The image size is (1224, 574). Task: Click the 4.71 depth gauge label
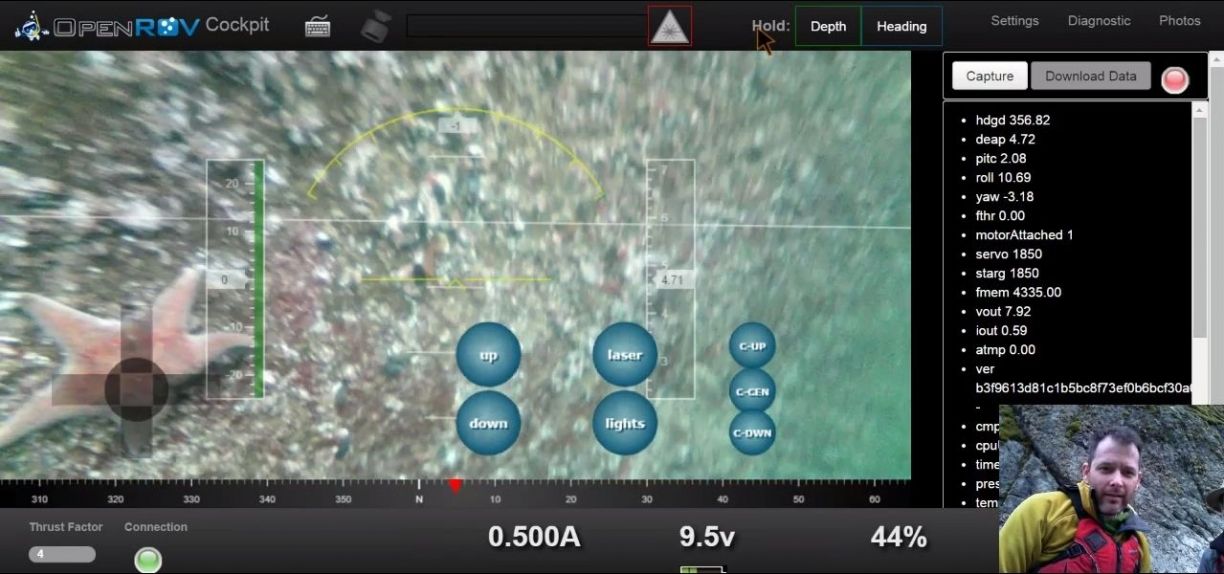tap(672, 280)
